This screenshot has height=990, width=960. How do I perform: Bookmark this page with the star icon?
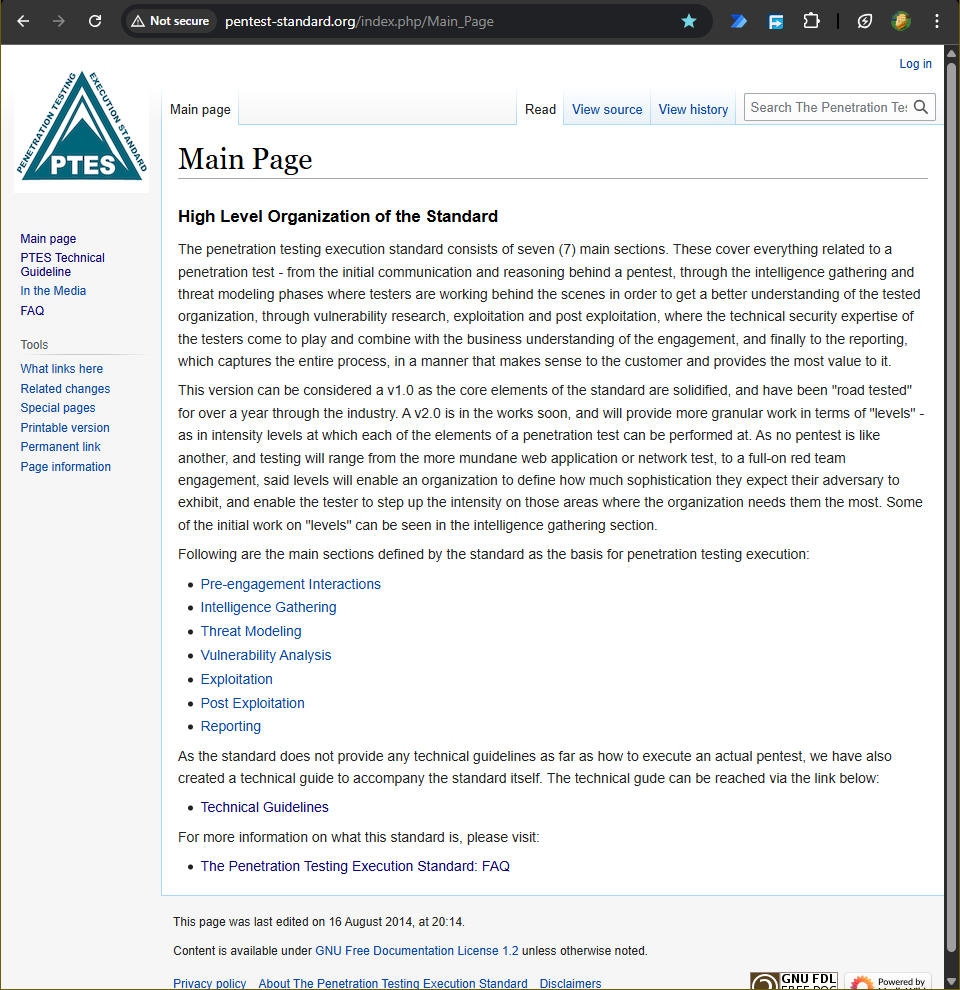click(x=688, y=21)
